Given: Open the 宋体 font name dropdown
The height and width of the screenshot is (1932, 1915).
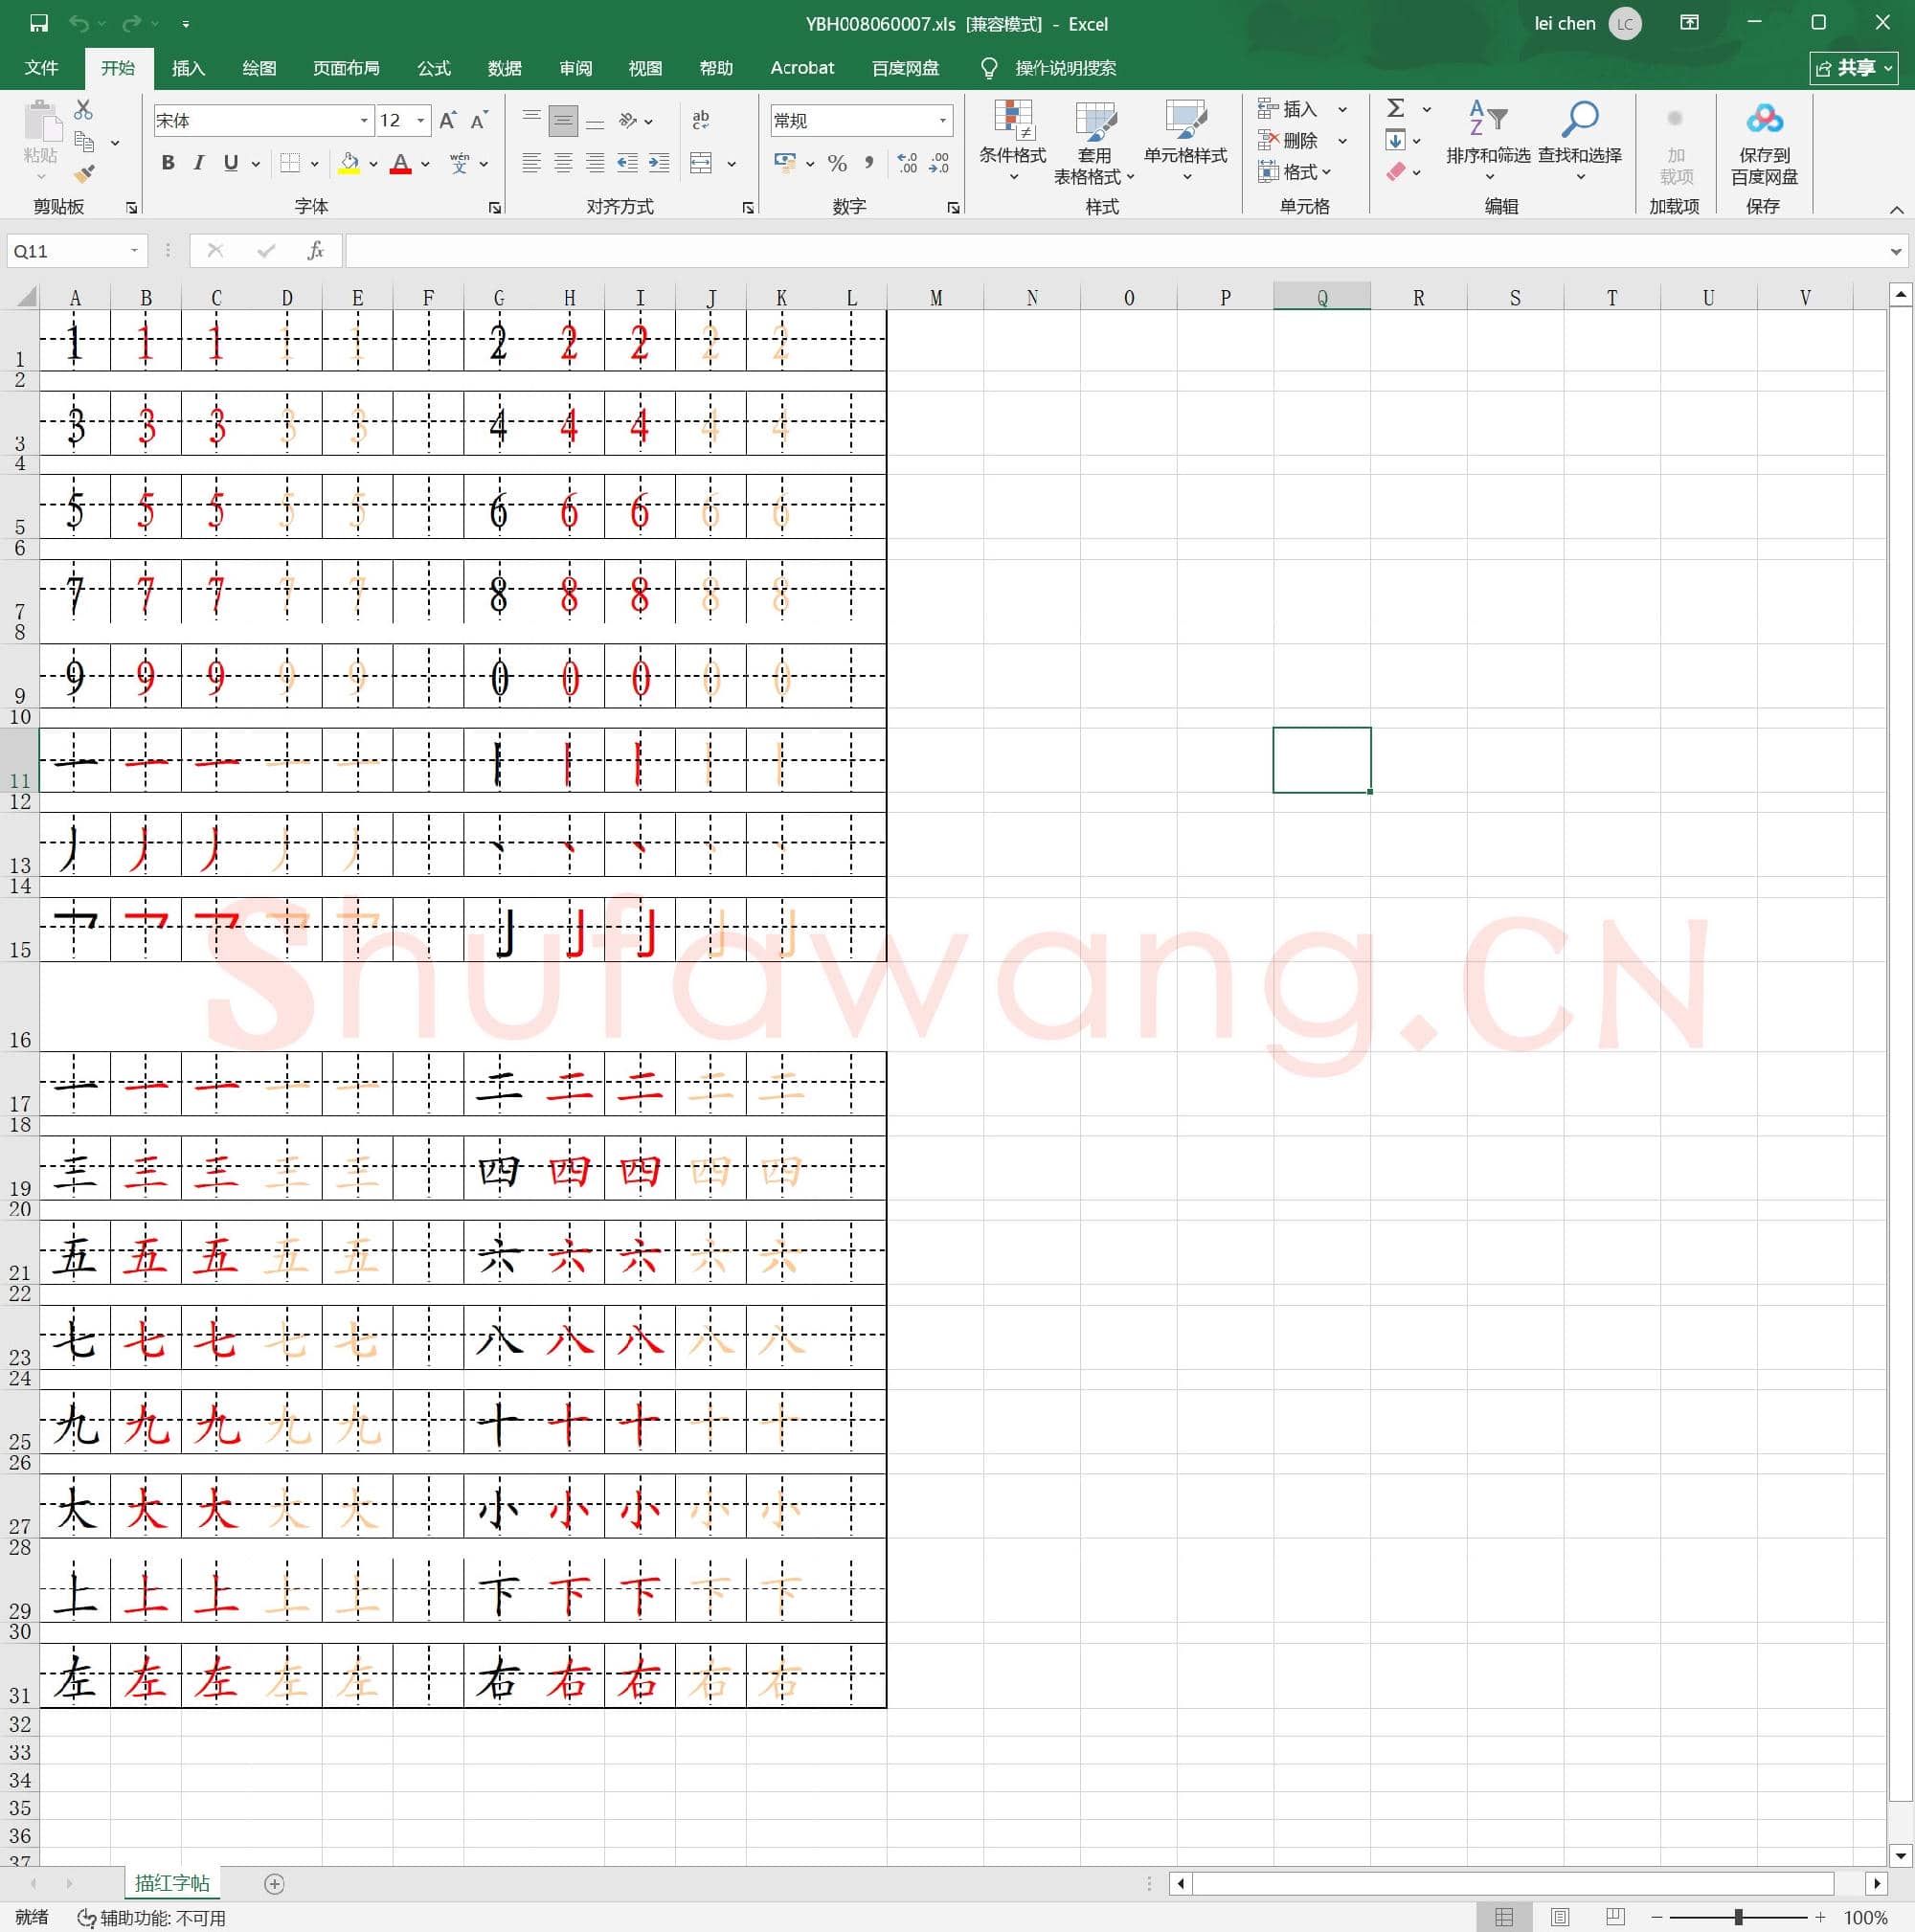Looking at the screenshot, I should pos(363,120).
